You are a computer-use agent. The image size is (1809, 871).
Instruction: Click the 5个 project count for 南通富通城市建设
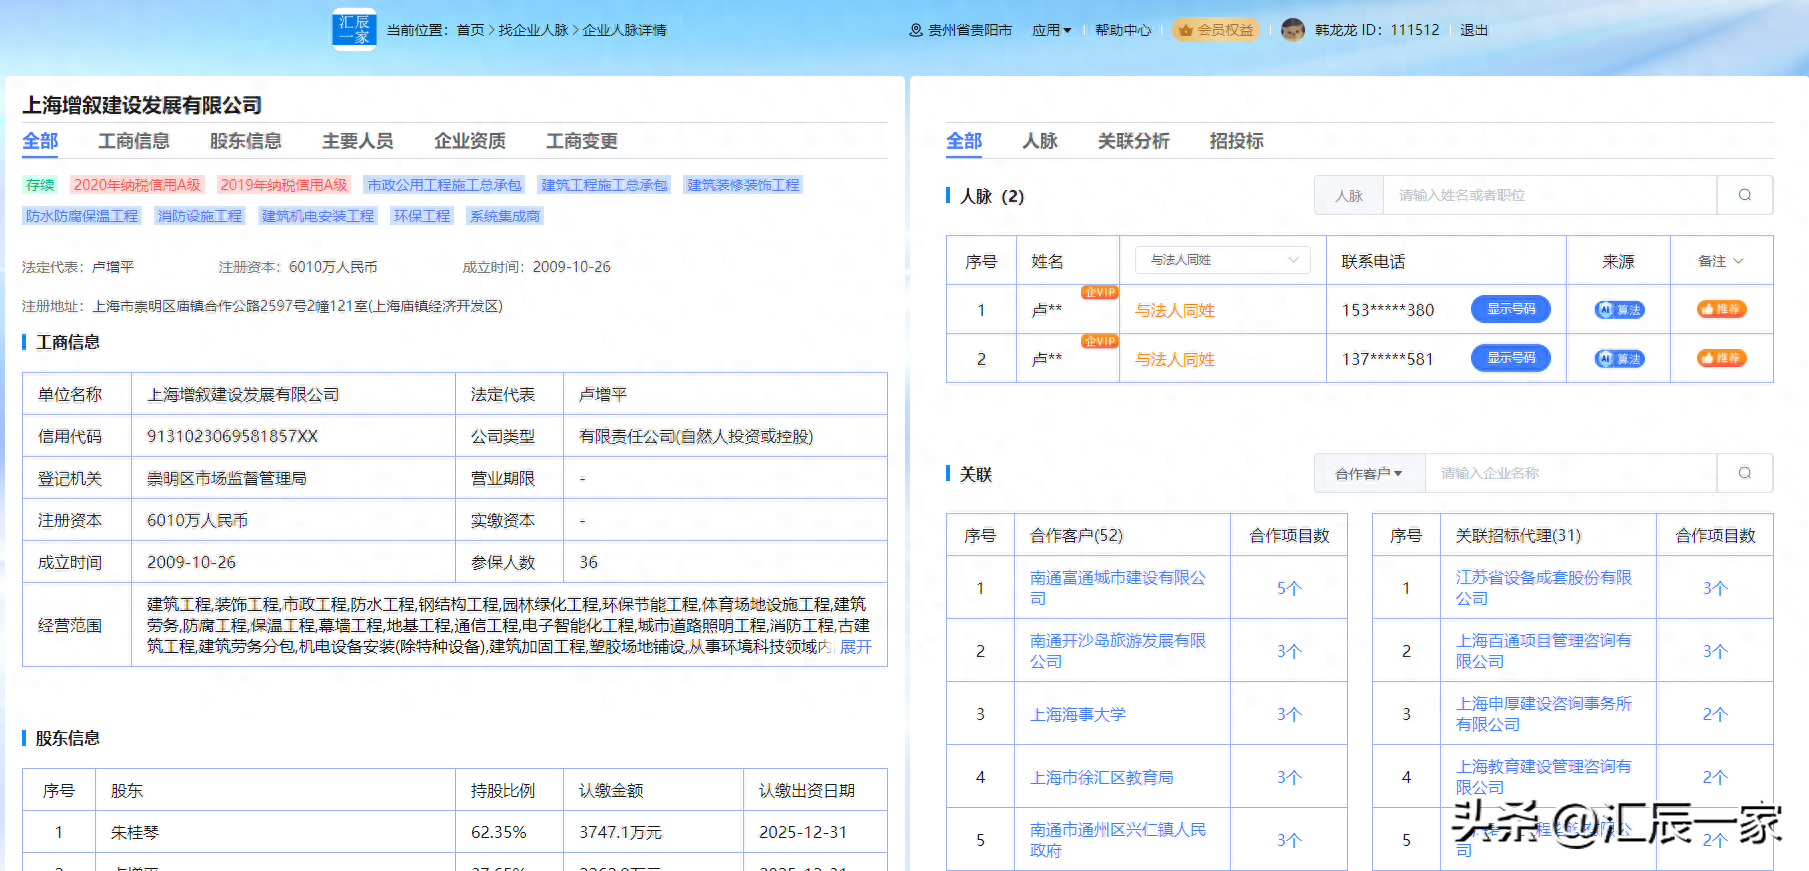[x=1289, y=588]
